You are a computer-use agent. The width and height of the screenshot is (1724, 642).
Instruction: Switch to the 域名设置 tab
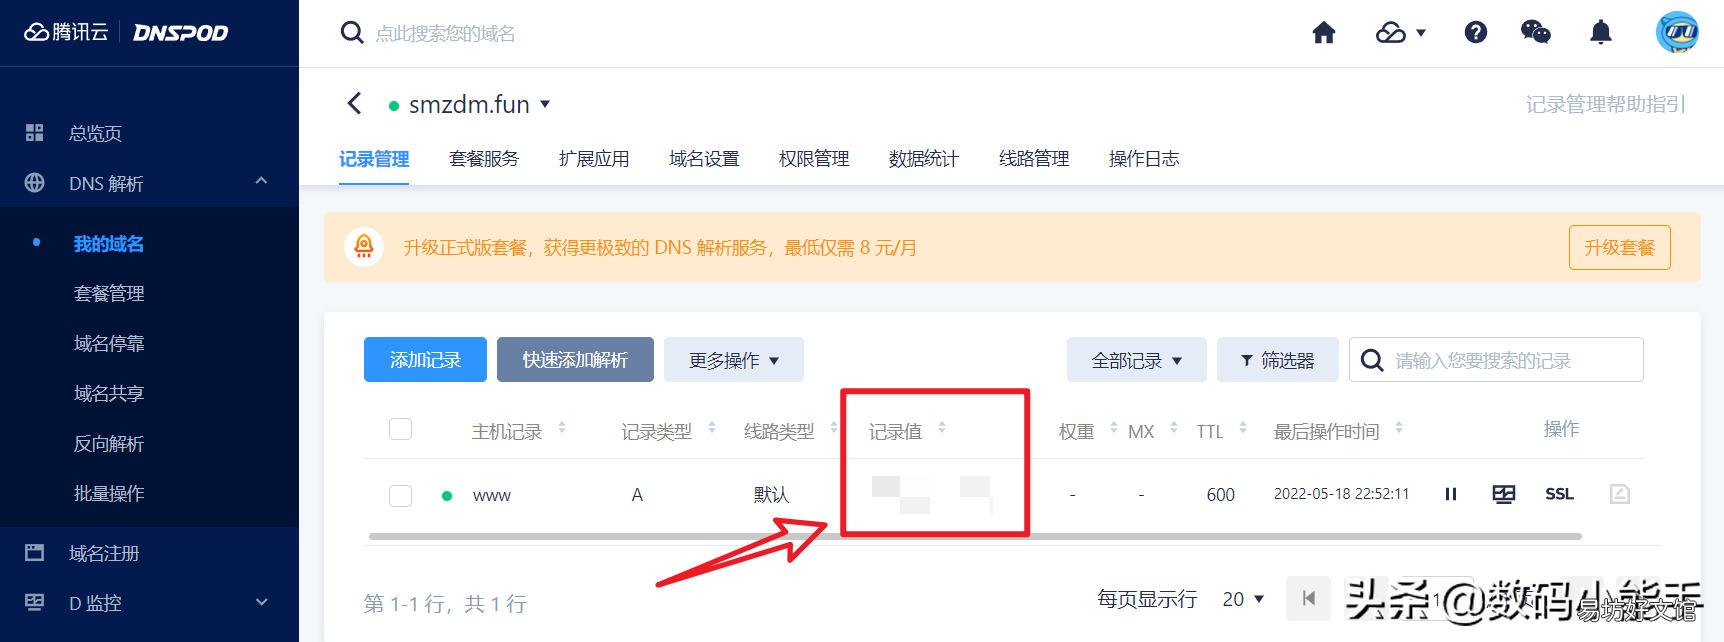coord(704,159)
